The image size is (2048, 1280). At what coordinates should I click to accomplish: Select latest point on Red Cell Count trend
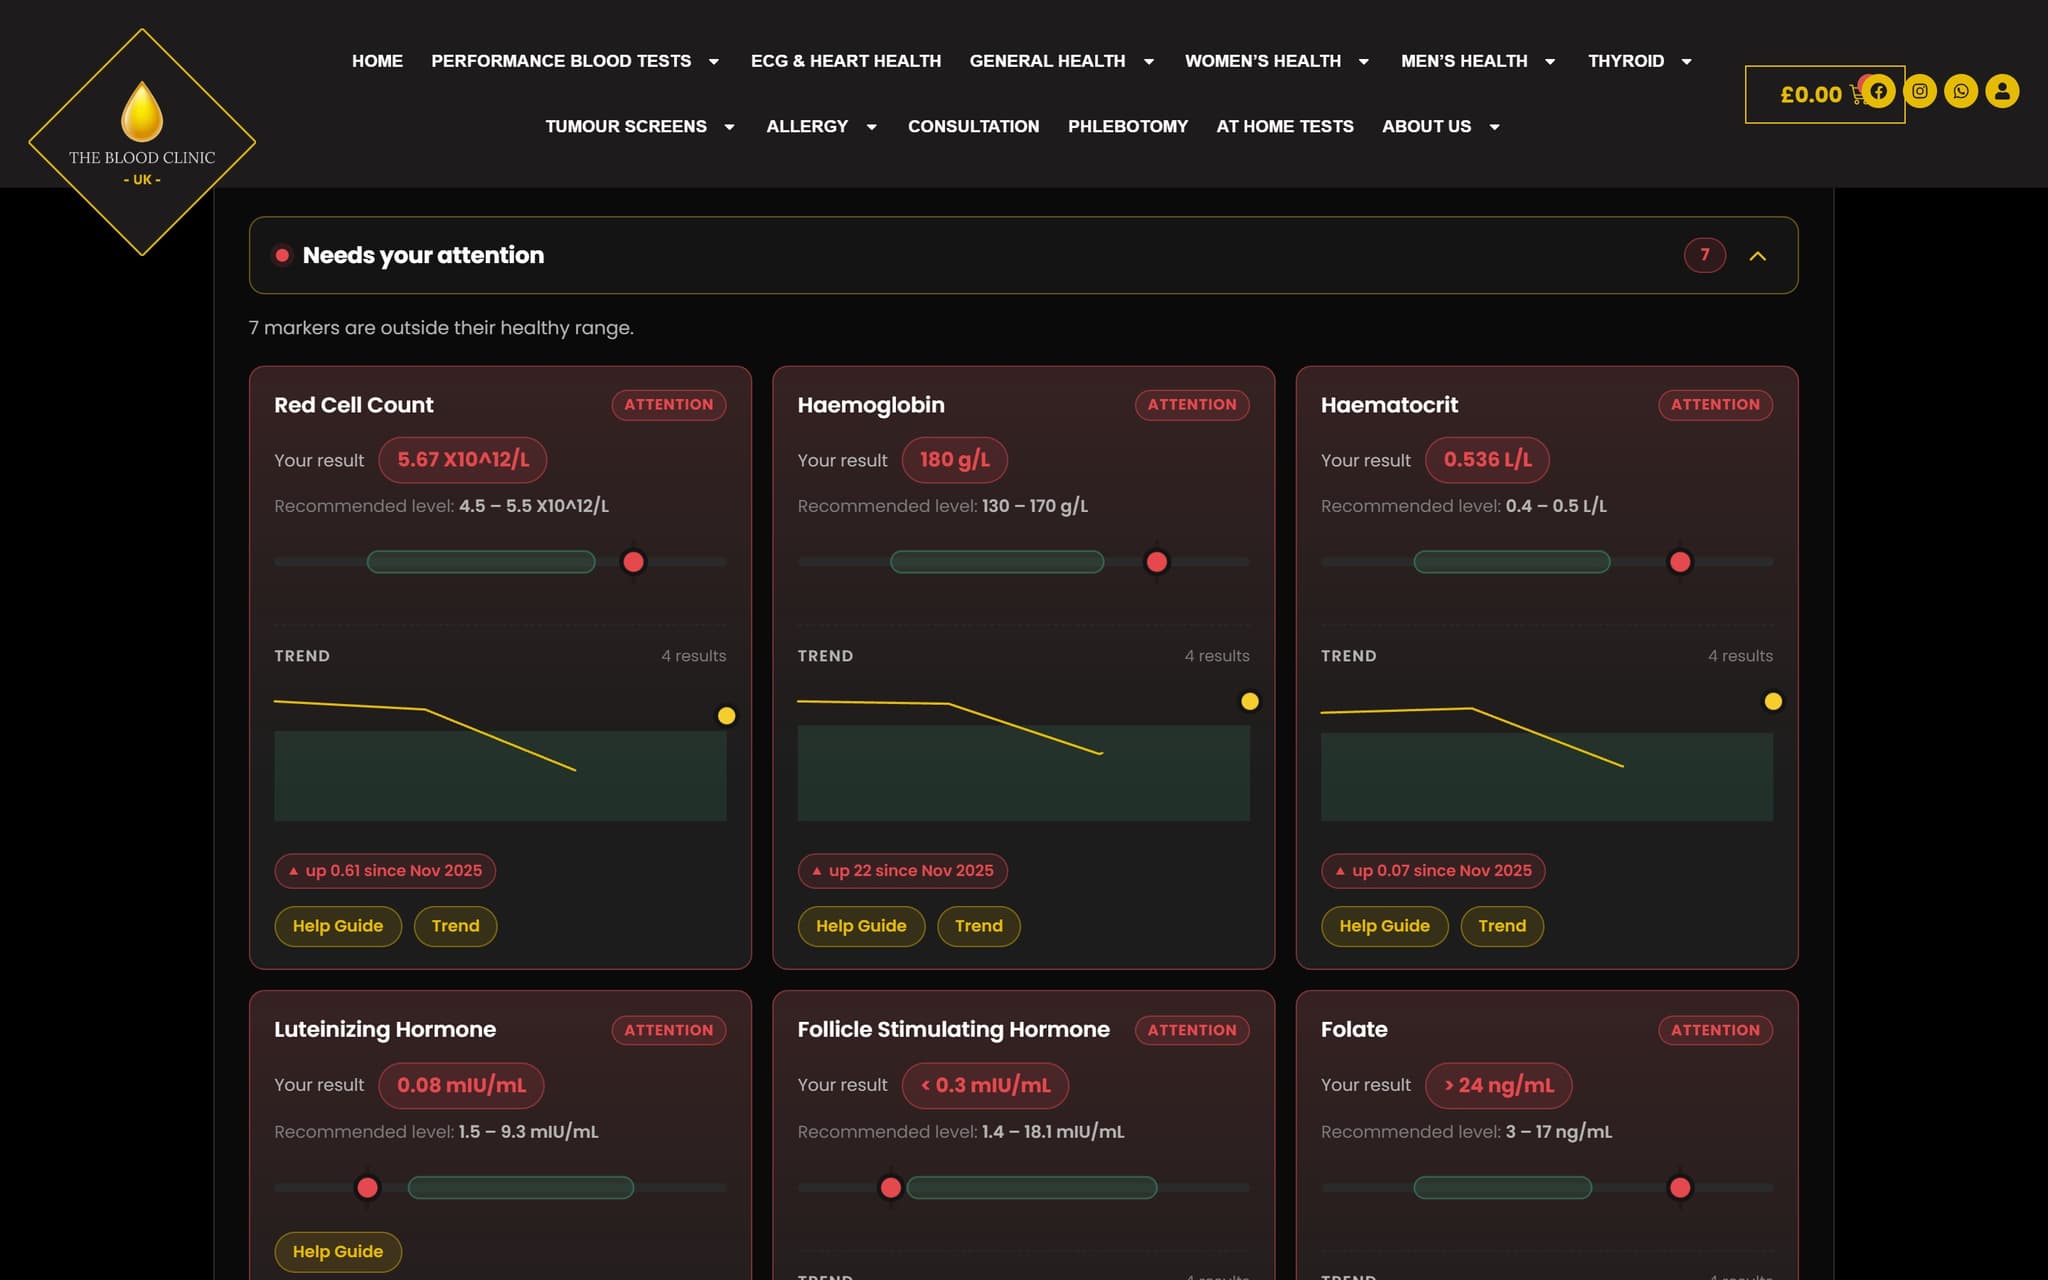click(727, 716)
